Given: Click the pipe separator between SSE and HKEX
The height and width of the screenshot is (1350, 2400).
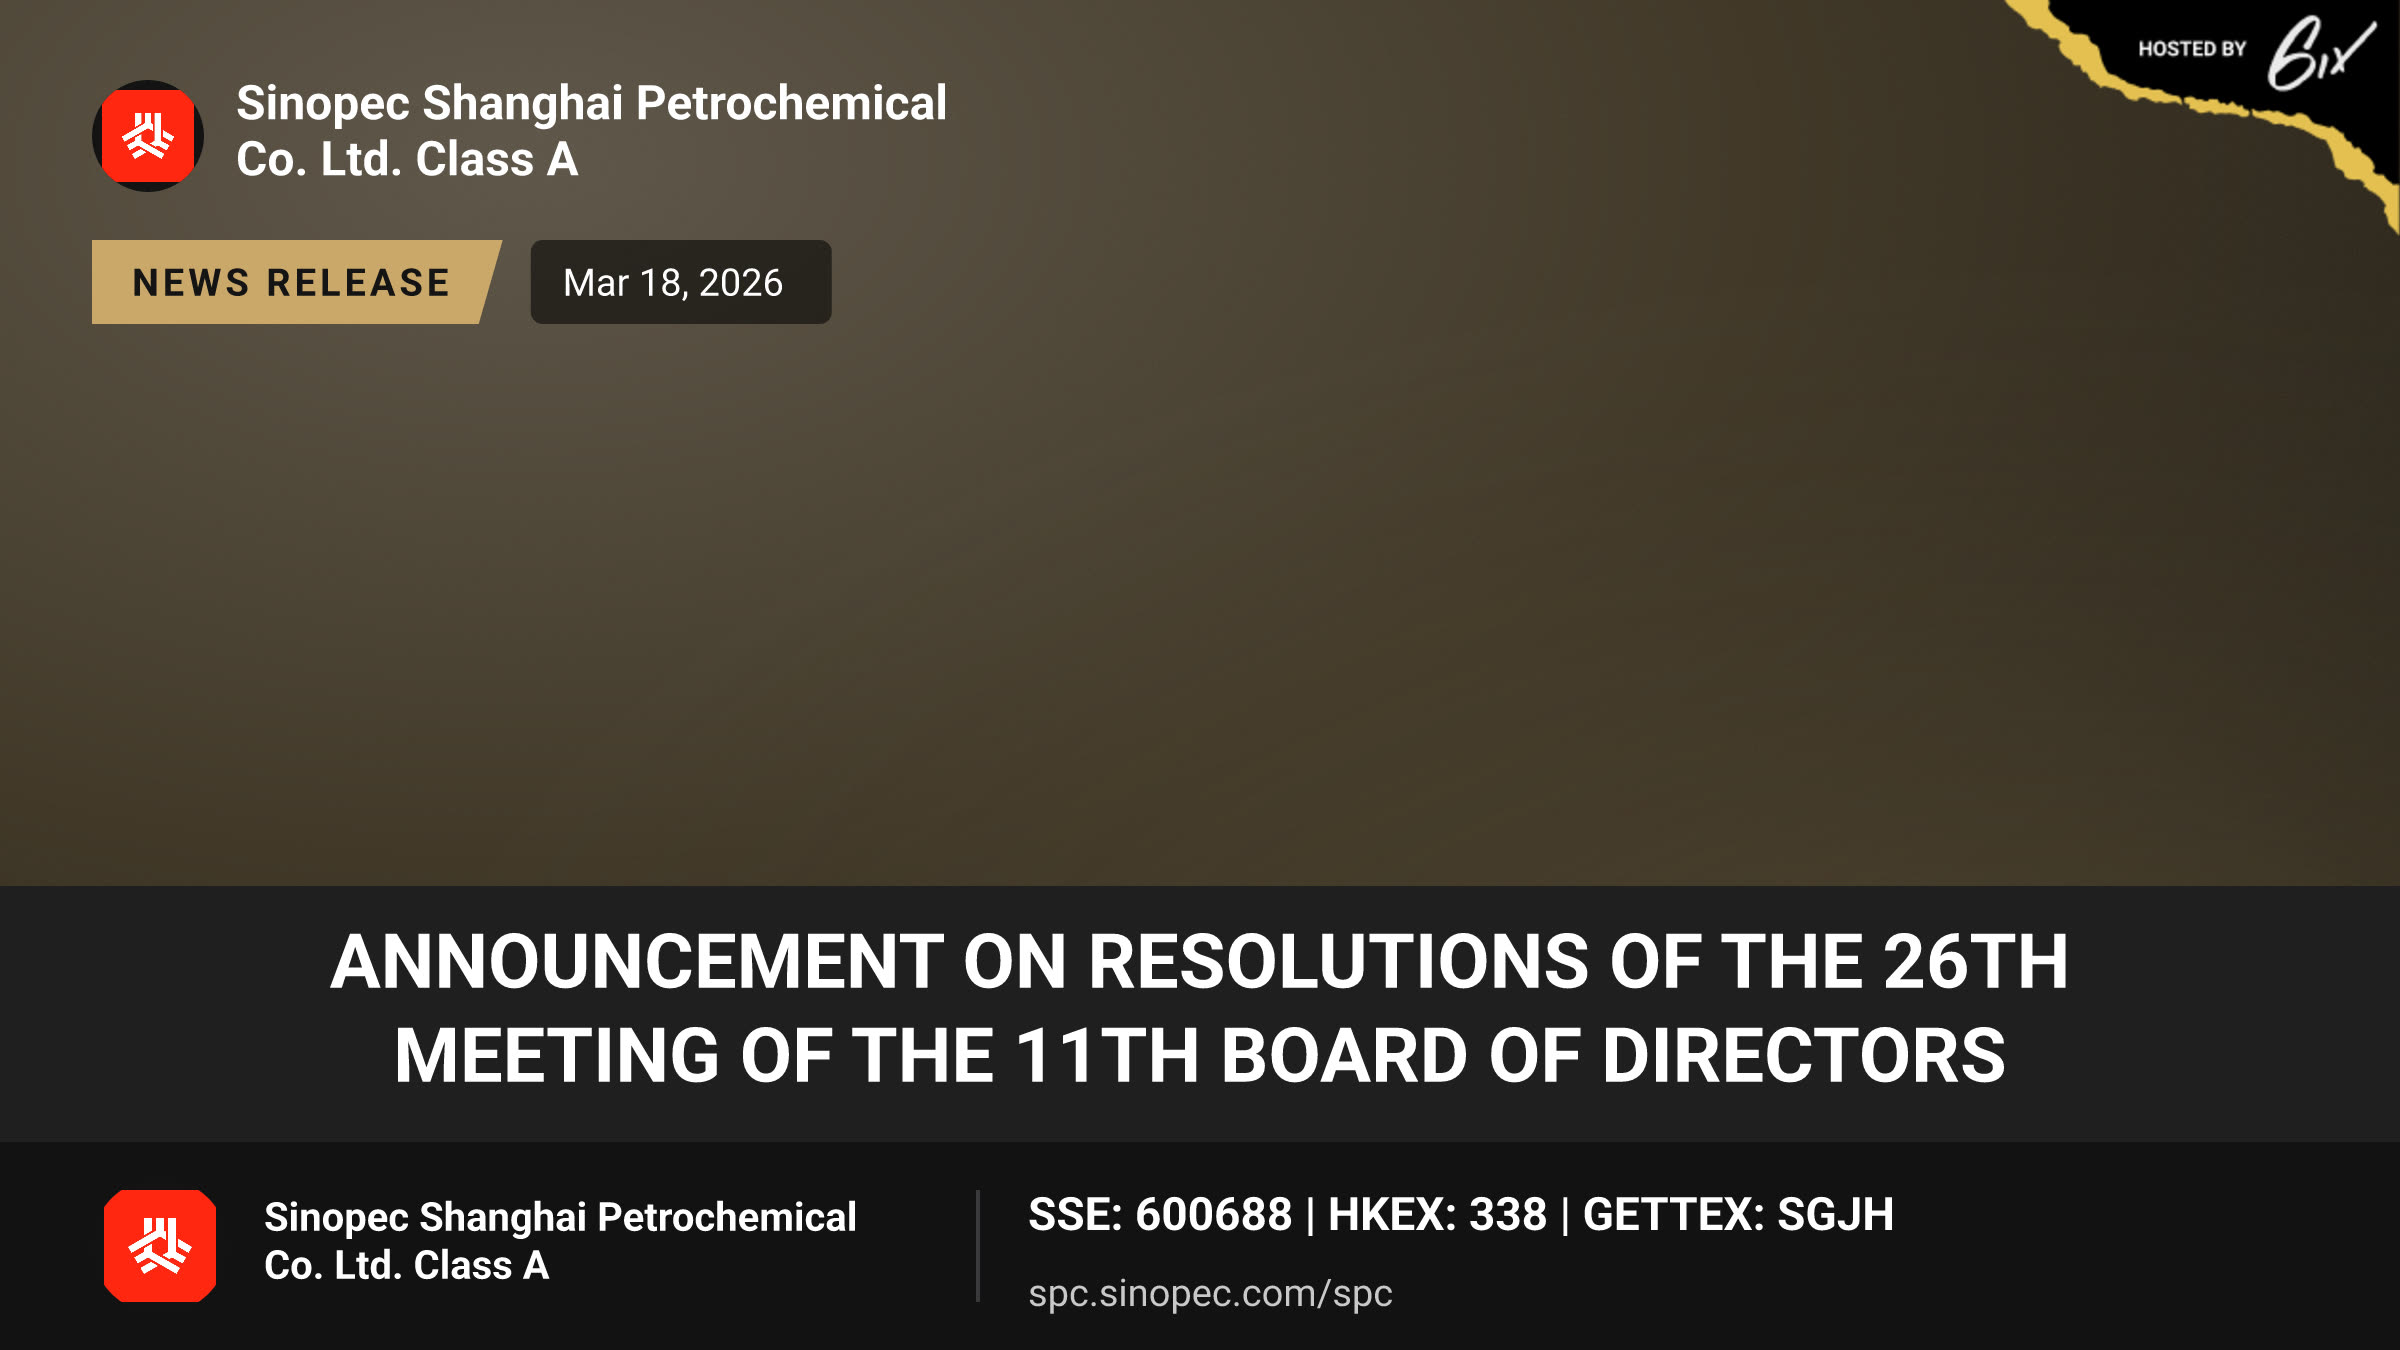Looking at the screenshot, I should tap(1310, 1216).
